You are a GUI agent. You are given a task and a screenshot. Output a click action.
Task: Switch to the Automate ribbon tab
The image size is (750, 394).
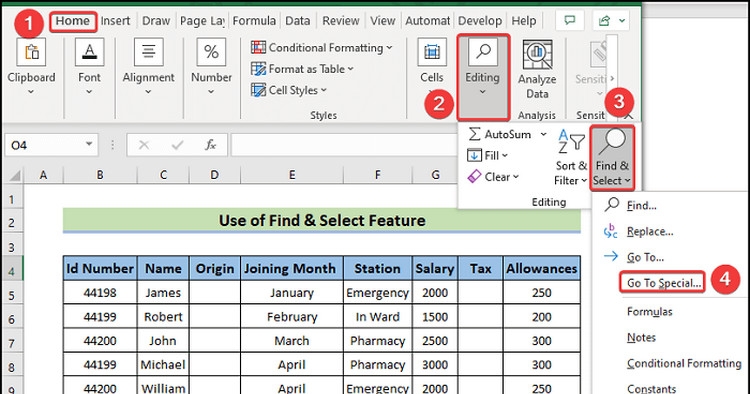[x=428, y=21]
